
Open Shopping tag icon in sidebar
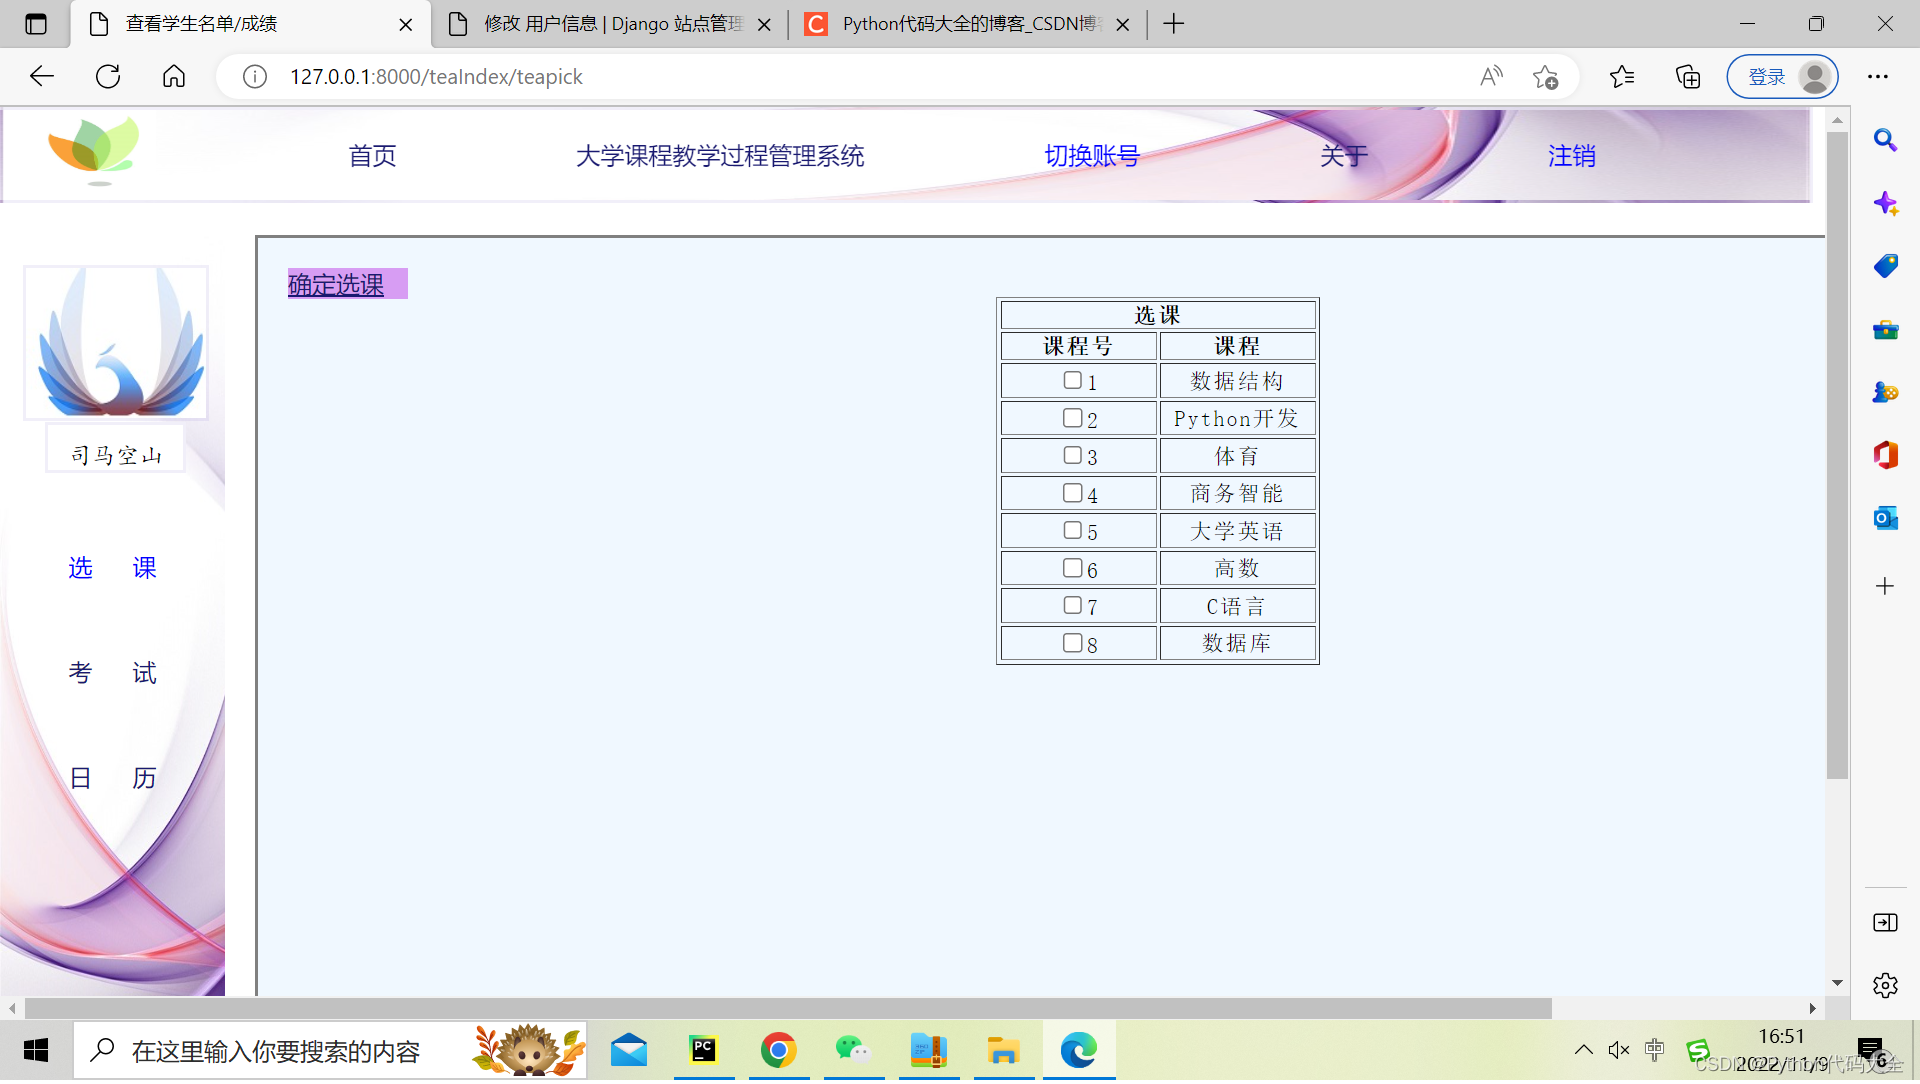click(x=1885, y=266)
